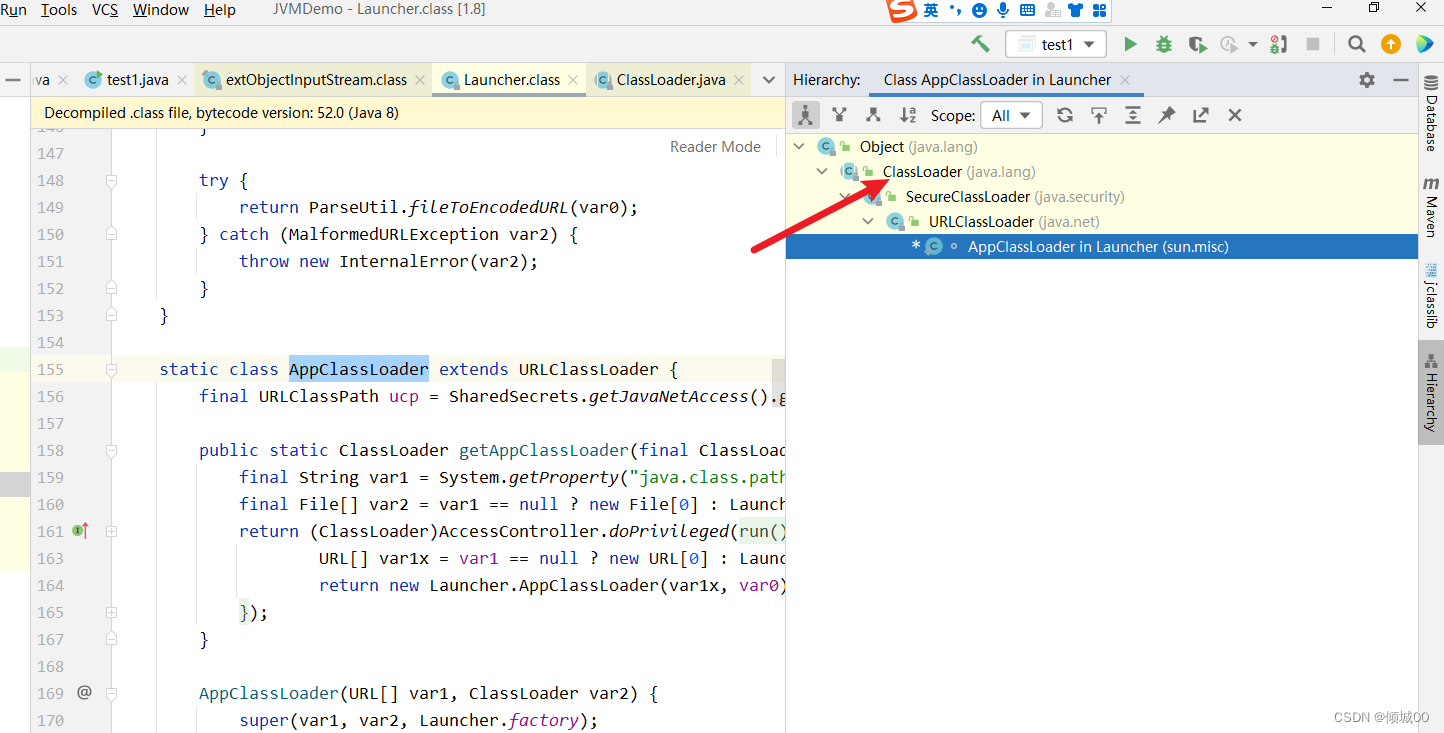Open dropdown arrow next to profiler icon
This screenshot has width=1444, height=733.
(x=1253, y=44)
